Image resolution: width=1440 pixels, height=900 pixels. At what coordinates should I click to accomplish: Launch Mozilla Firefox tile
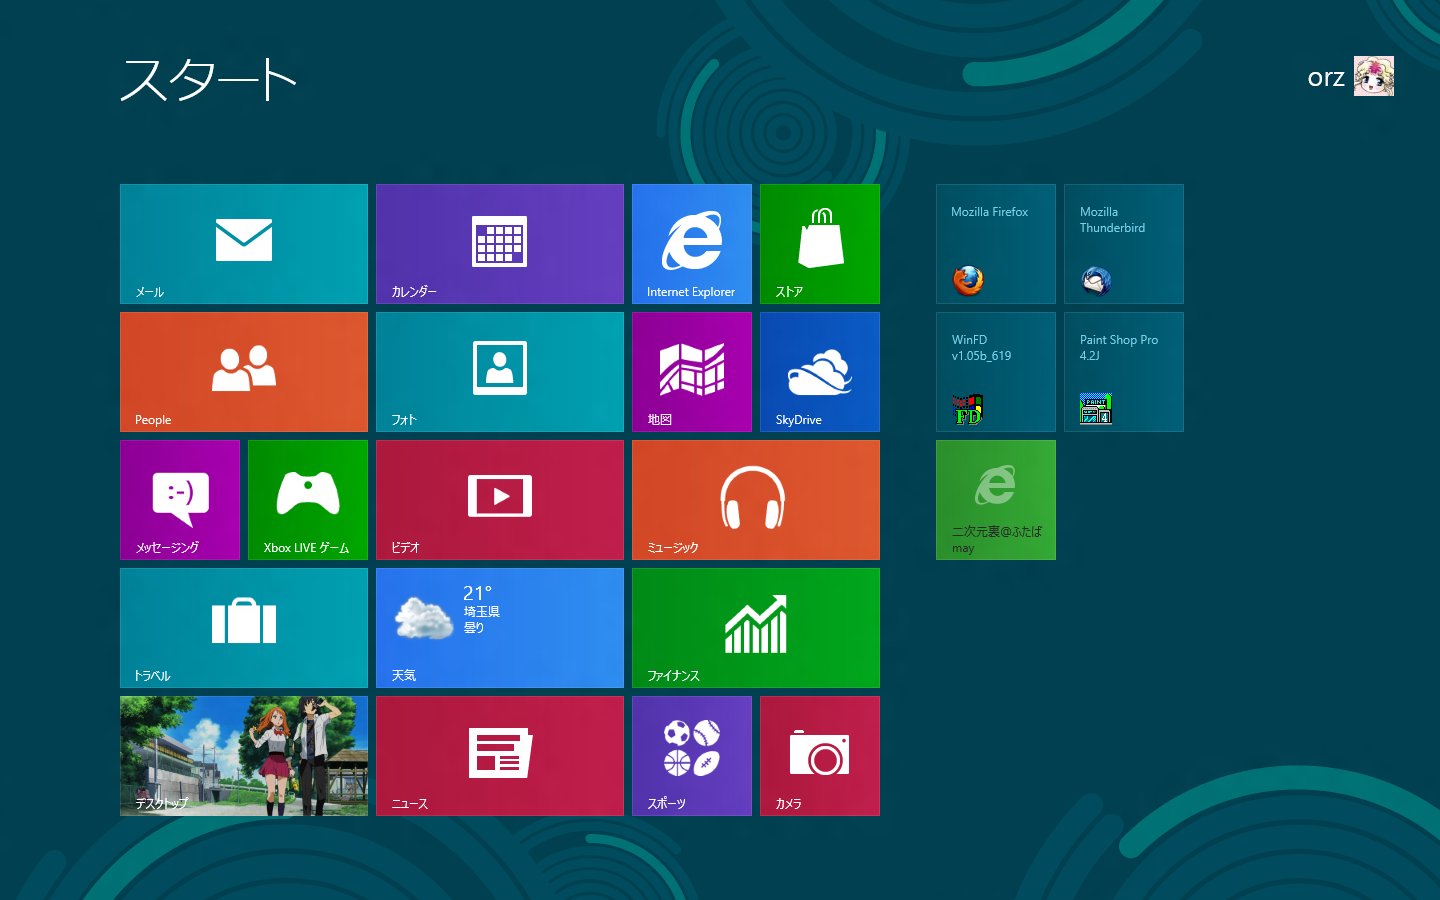point(996,244)
